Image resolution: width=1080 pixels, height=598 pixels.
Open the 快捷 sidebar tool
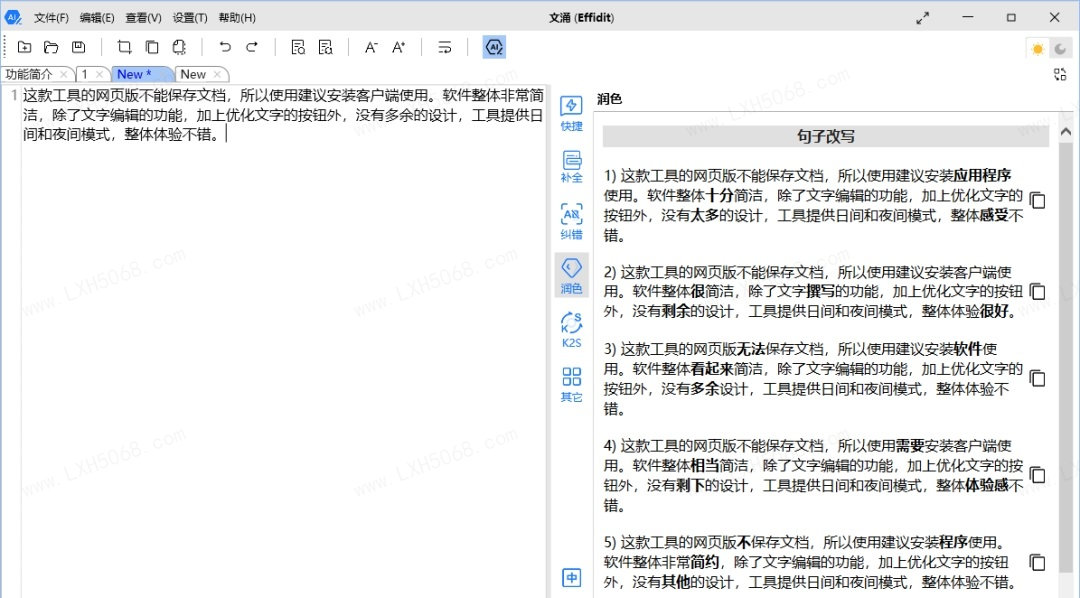point(571,114)
